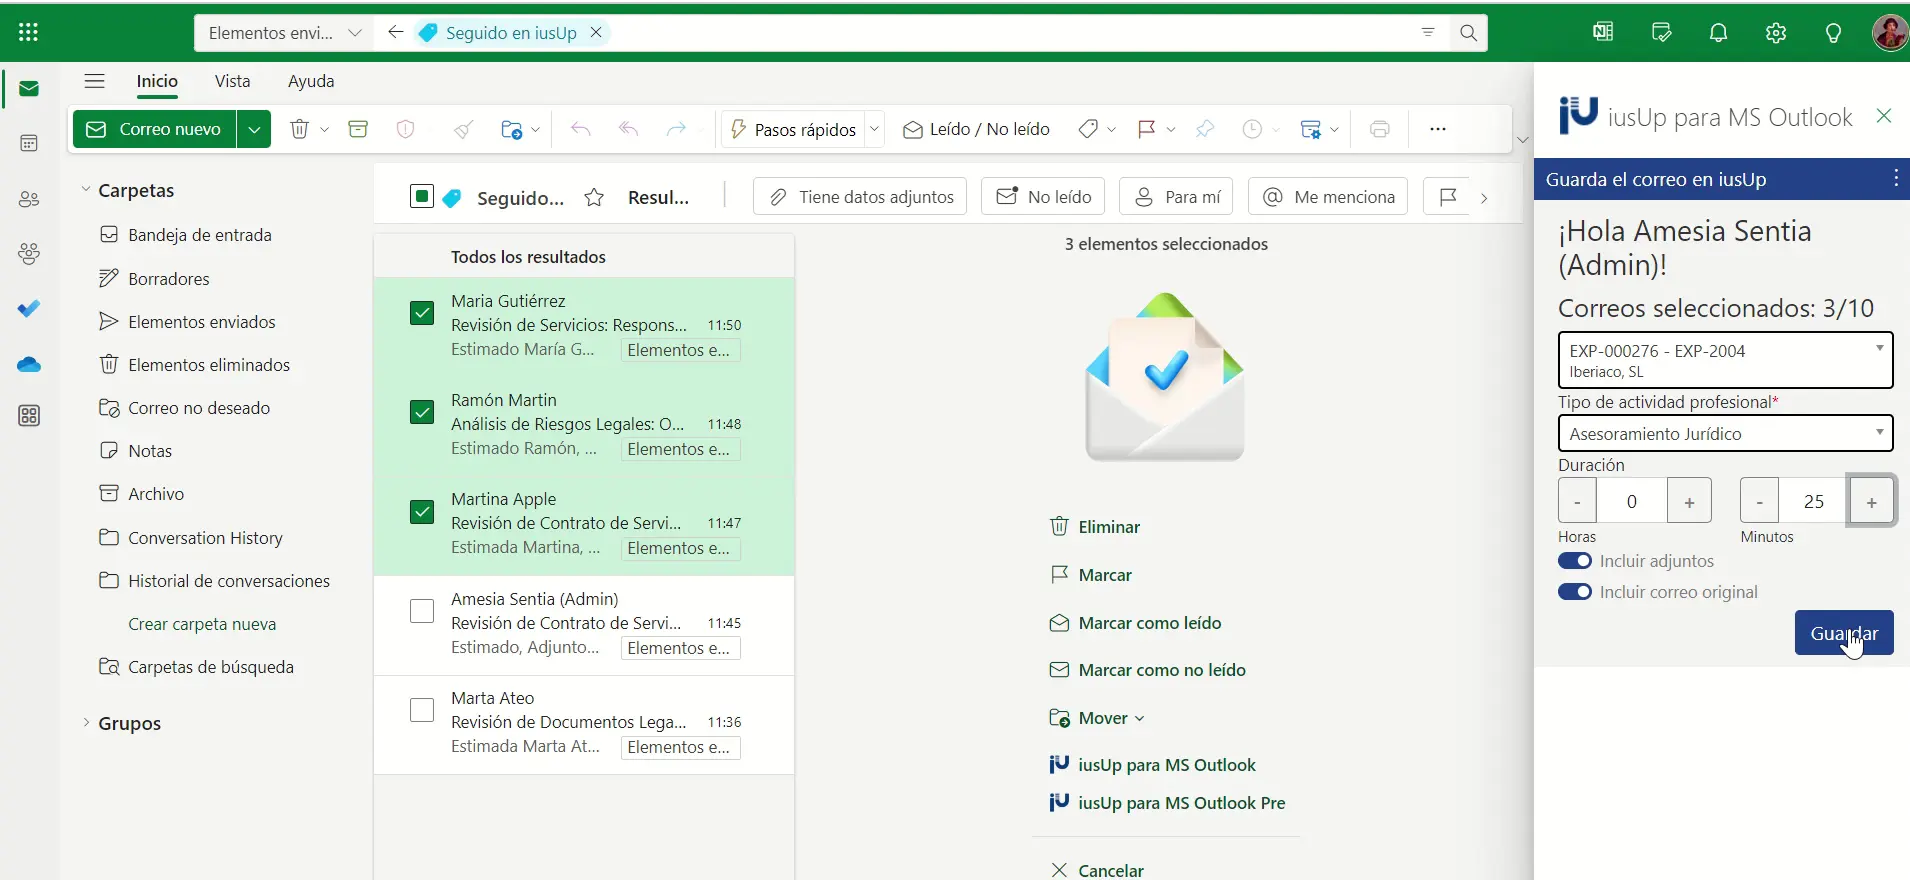Open the Ayuda tab
The width and height of the screenshot is (1910, 880).
click(x=311, y=81)
